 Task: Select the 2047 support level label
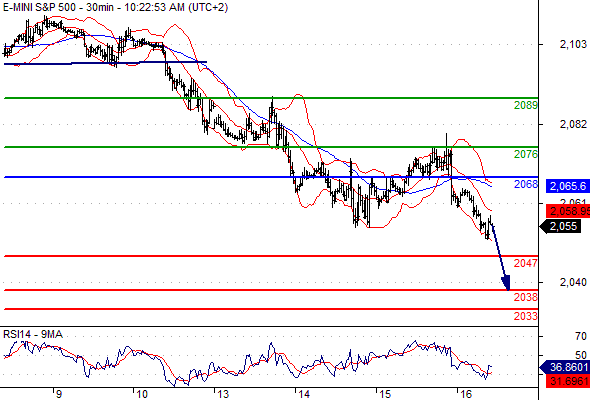526,263
